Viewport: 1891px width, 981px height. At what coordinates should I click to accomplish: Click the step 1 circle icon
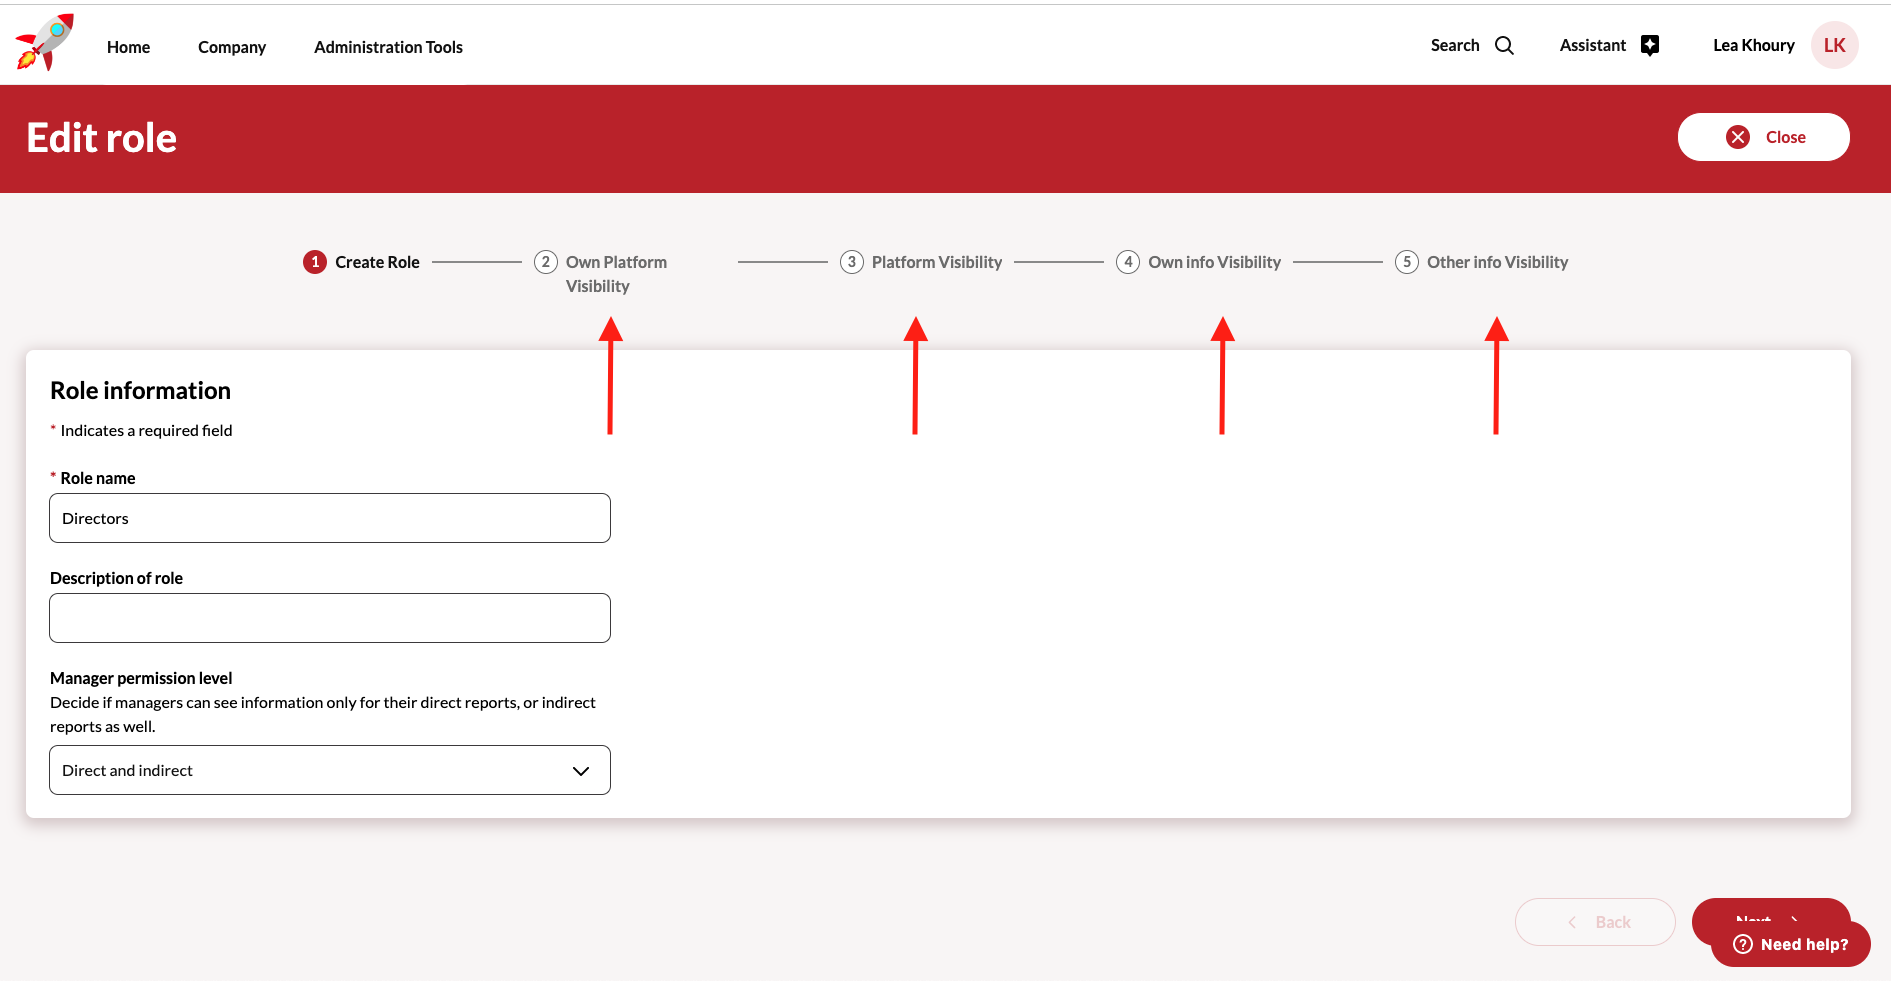[x=315, y=262]
